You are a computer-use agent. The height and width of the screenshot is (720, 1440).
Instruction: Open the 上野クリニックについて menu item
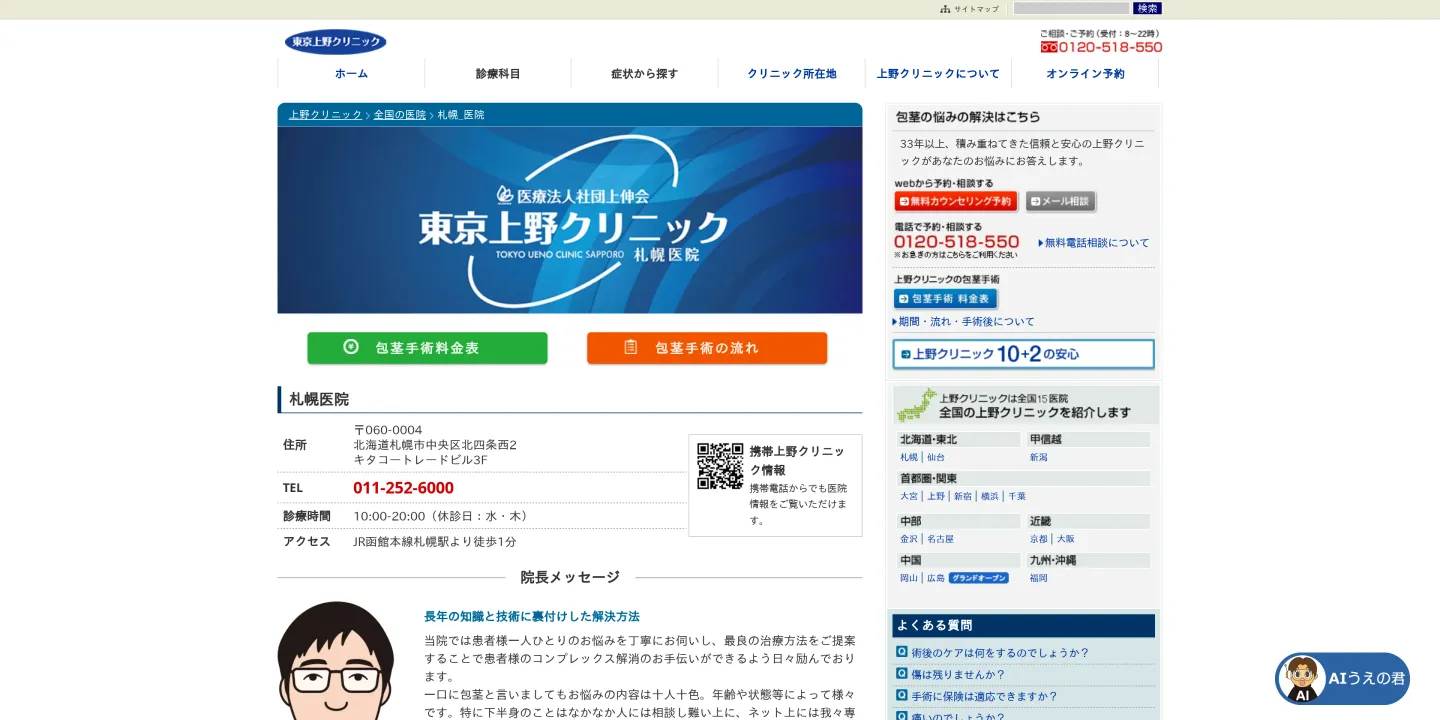click(x=938, y=73)
